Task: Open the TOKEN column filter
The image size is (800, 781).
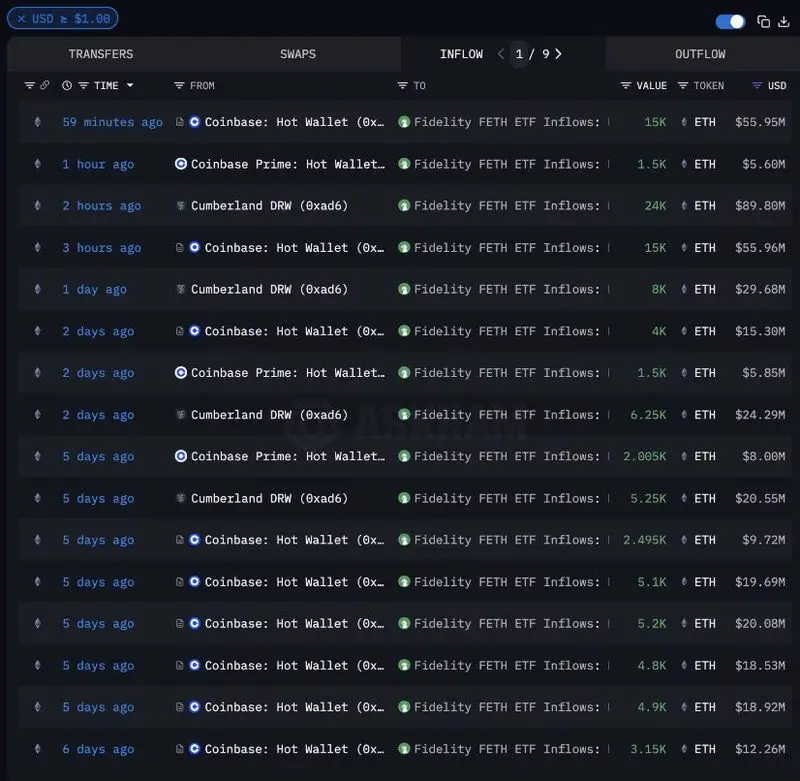Action: tap(683, 86)
